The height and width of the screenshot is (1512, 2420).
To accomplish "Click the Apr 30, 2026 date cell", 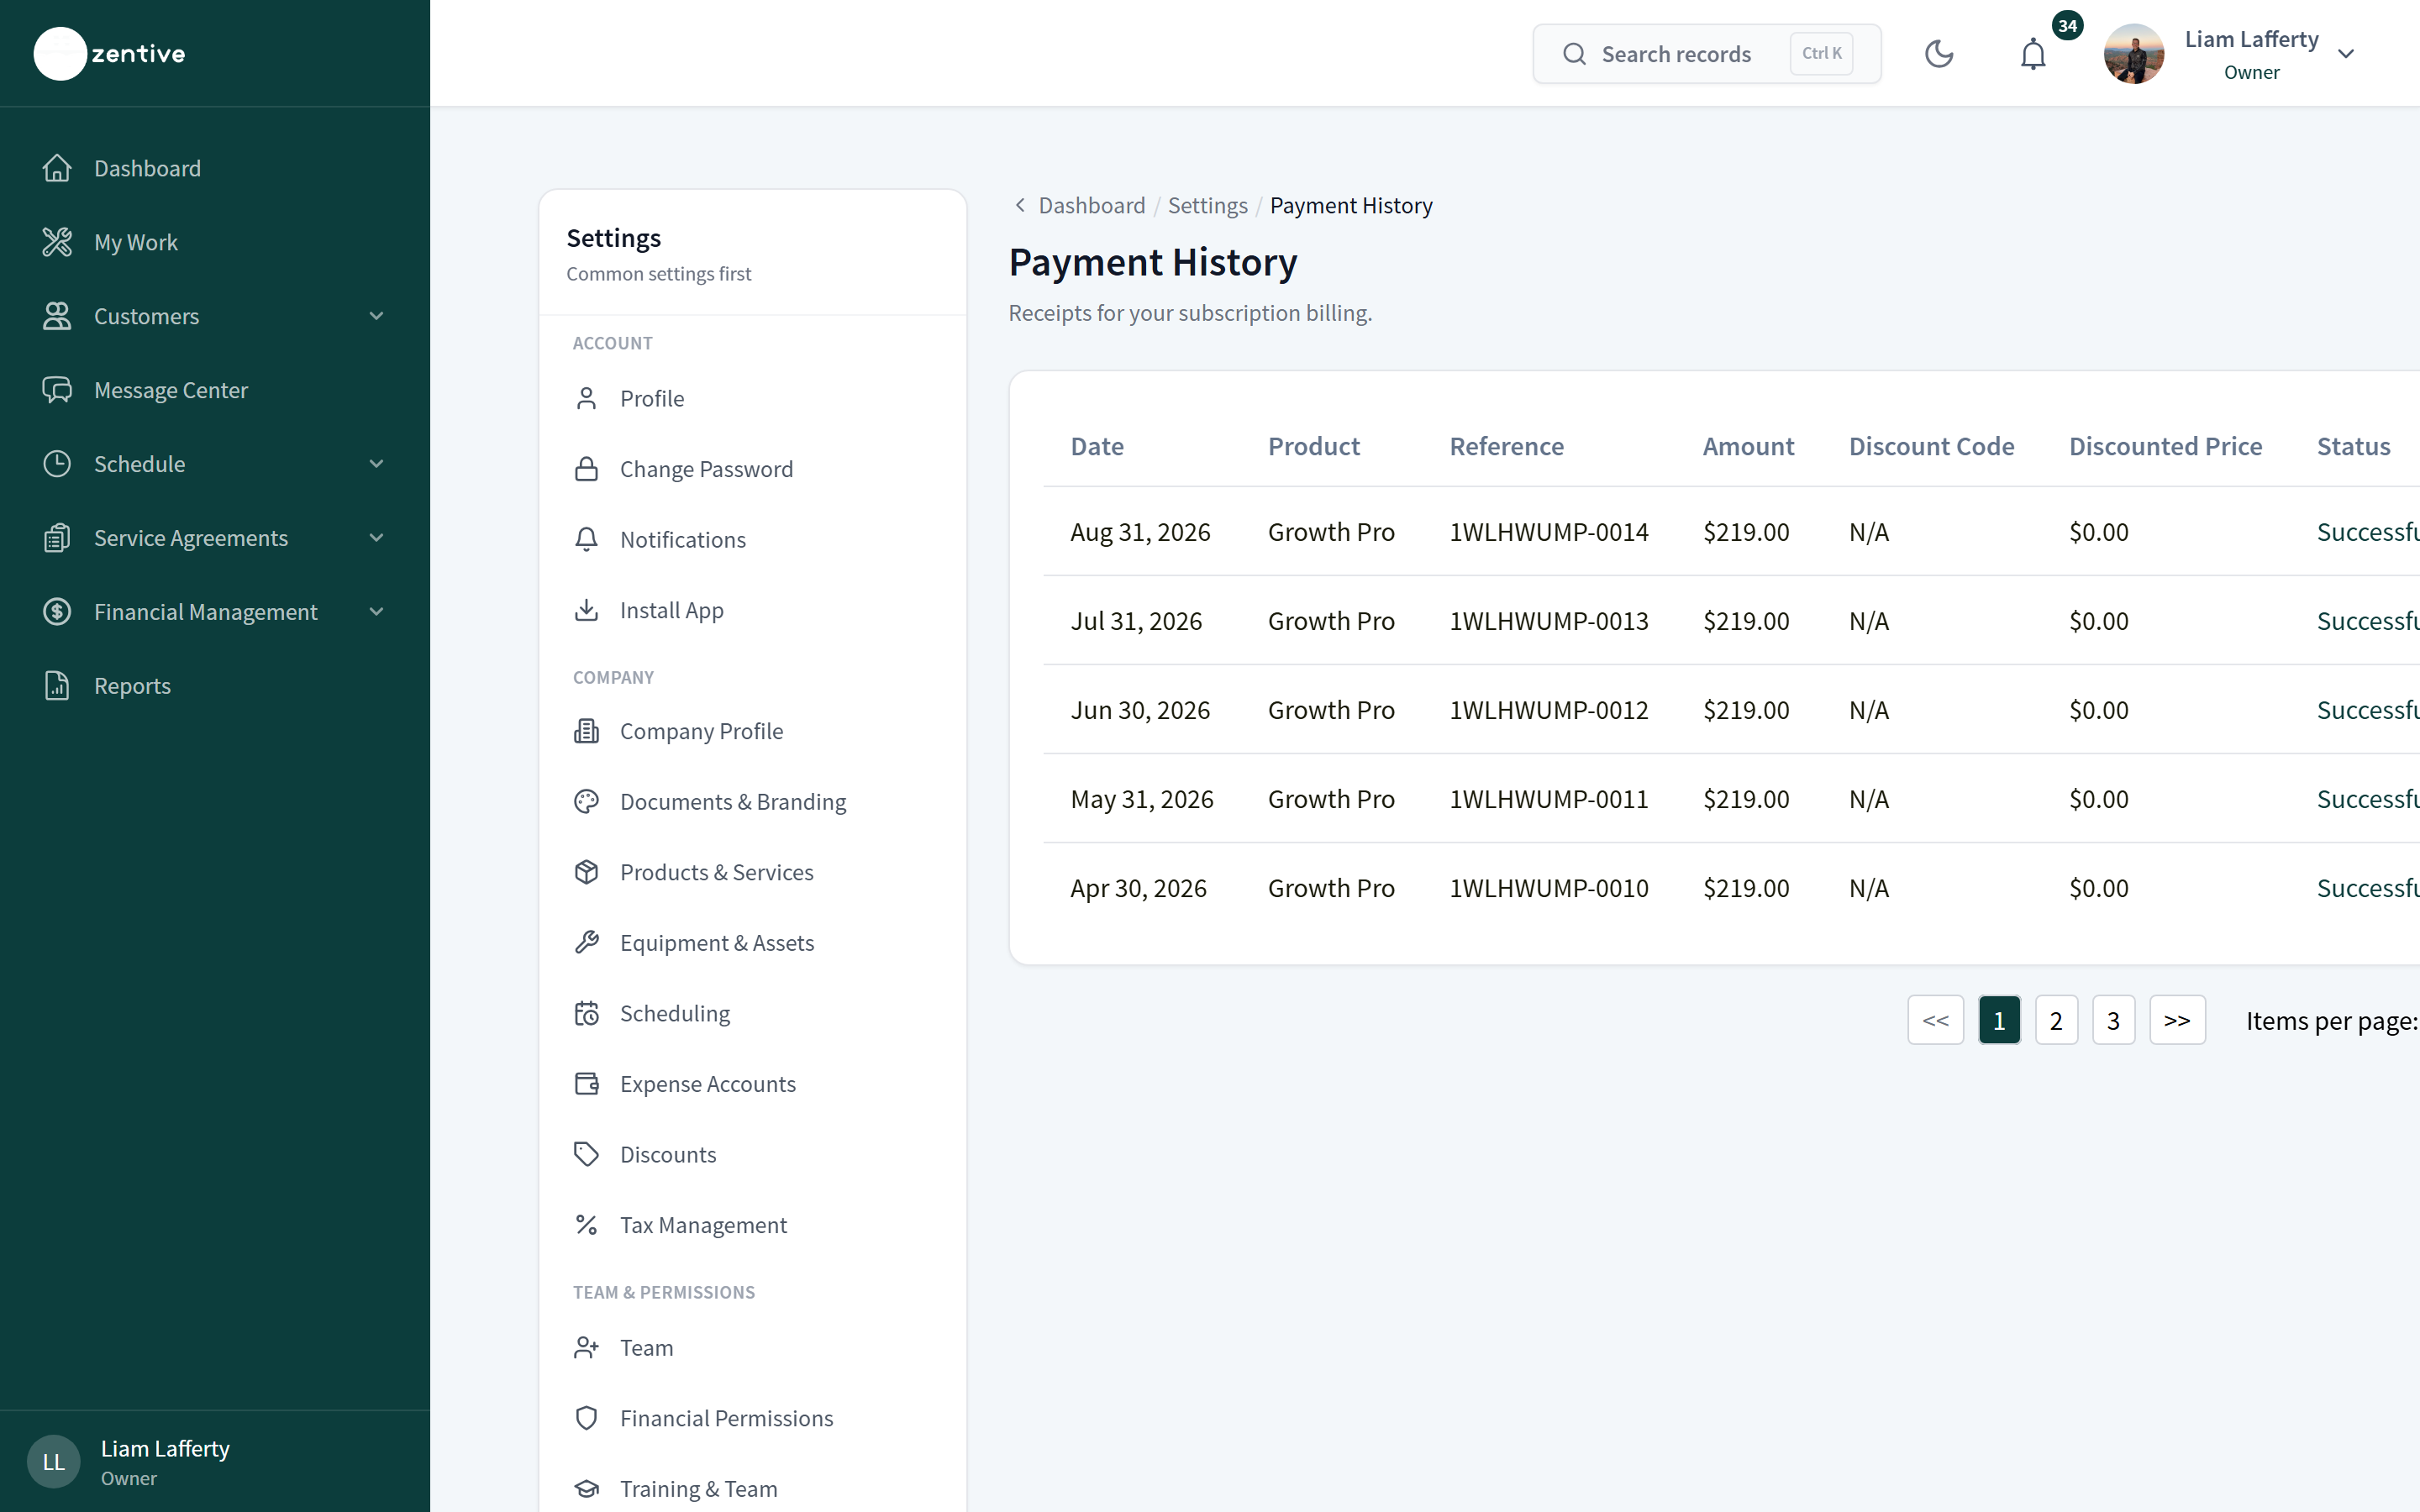I will point(1138,888).
